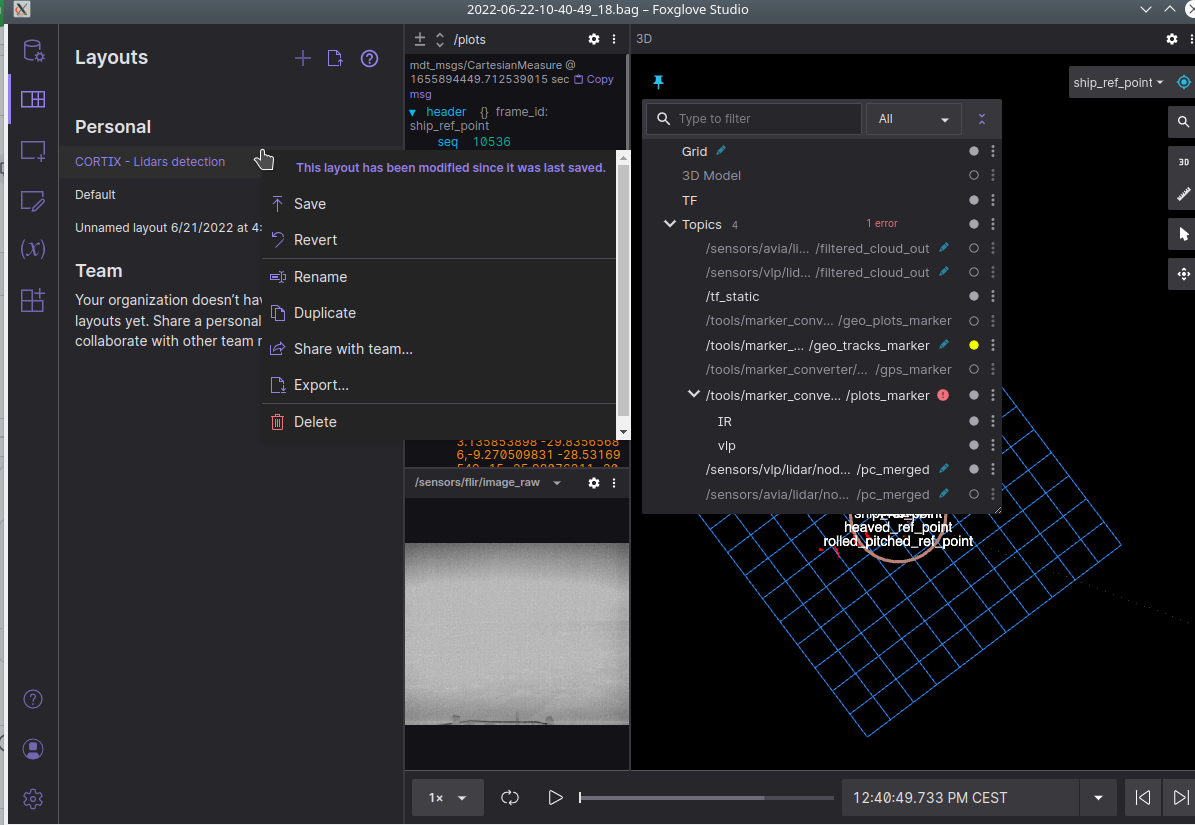This screenshot has width=1195, height=825.
Task: Create a new layout with the plus icon
Action: click(x=303, y=59)
